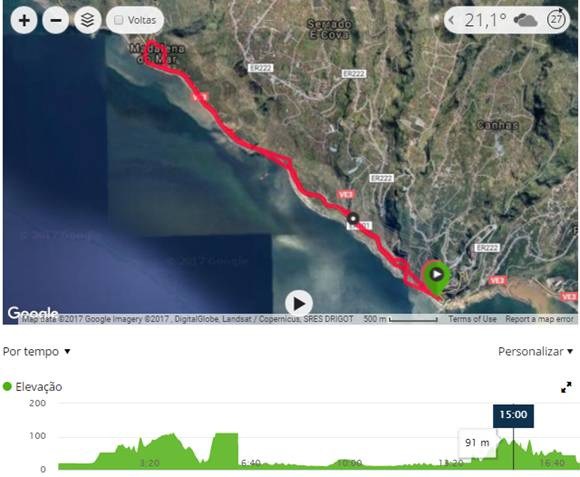The image size is (580, 477).
Task: Enable the Voltas checkbox
Action: [119, 20]
